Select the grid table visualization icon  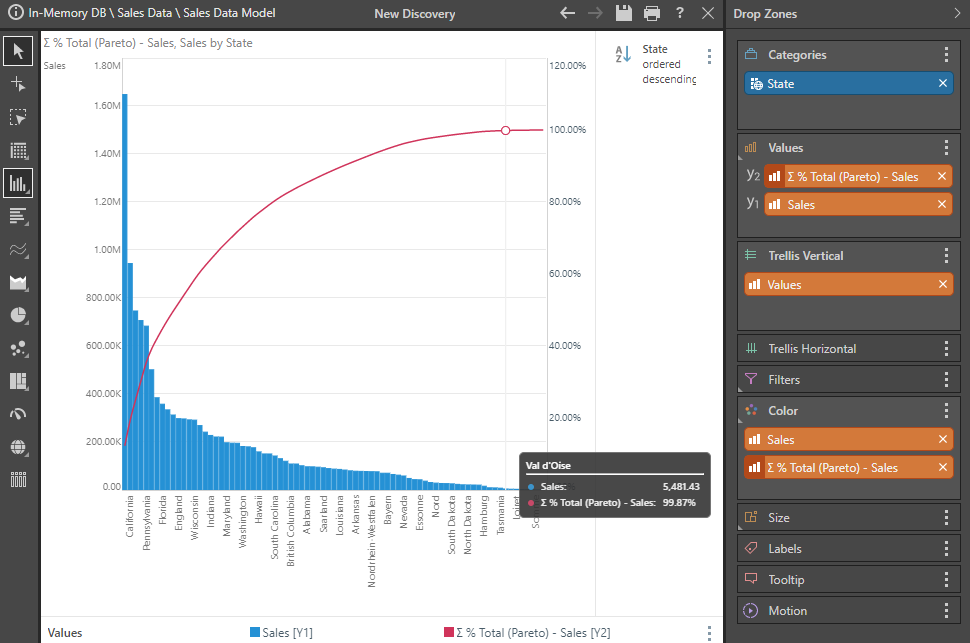coord(18,150)
